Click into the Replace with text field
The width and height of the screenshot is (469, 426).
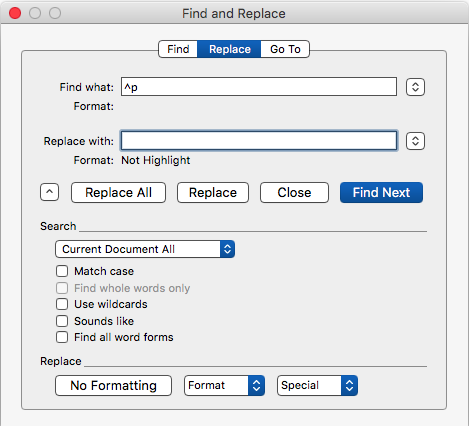[259, 141]
